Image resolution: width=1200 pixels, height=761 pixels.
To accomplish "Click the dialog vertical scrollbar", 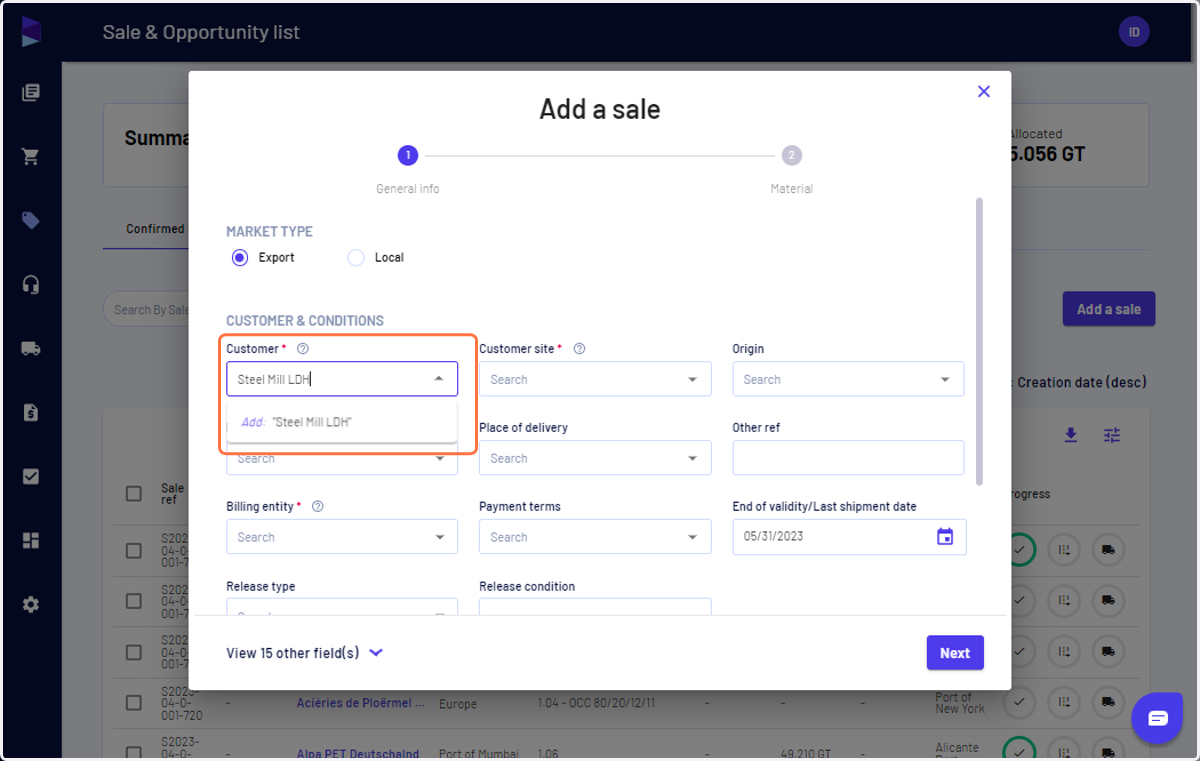I will tap(979, 340).
